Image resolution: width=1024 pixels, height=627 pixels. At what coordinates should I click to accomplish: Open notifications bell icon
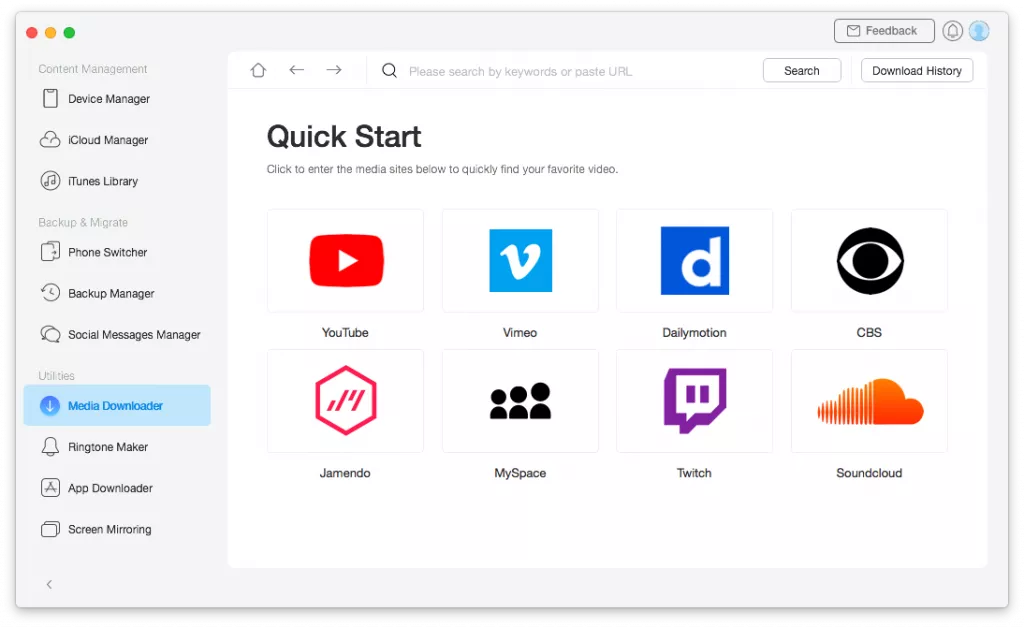952,31
